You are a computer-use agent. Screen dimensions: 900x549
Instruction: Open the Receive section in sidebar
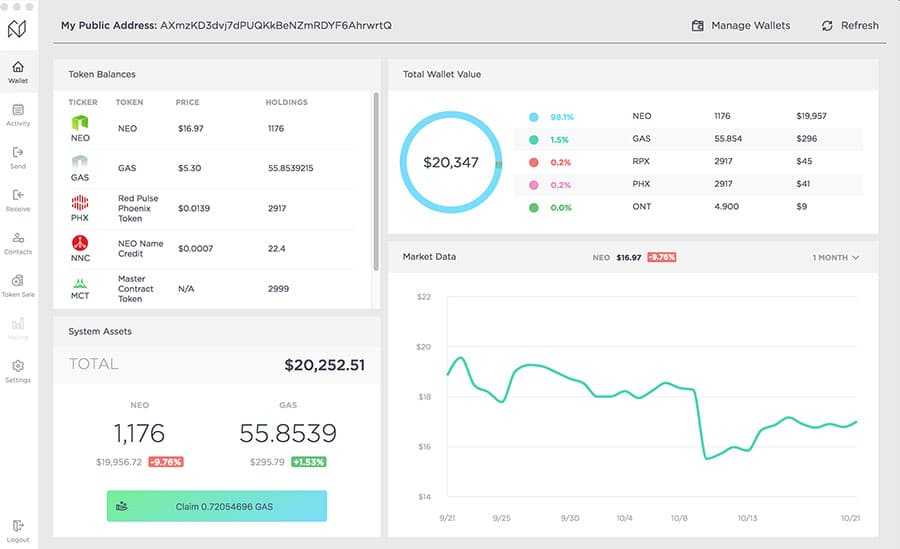click(x=18, y=200)
